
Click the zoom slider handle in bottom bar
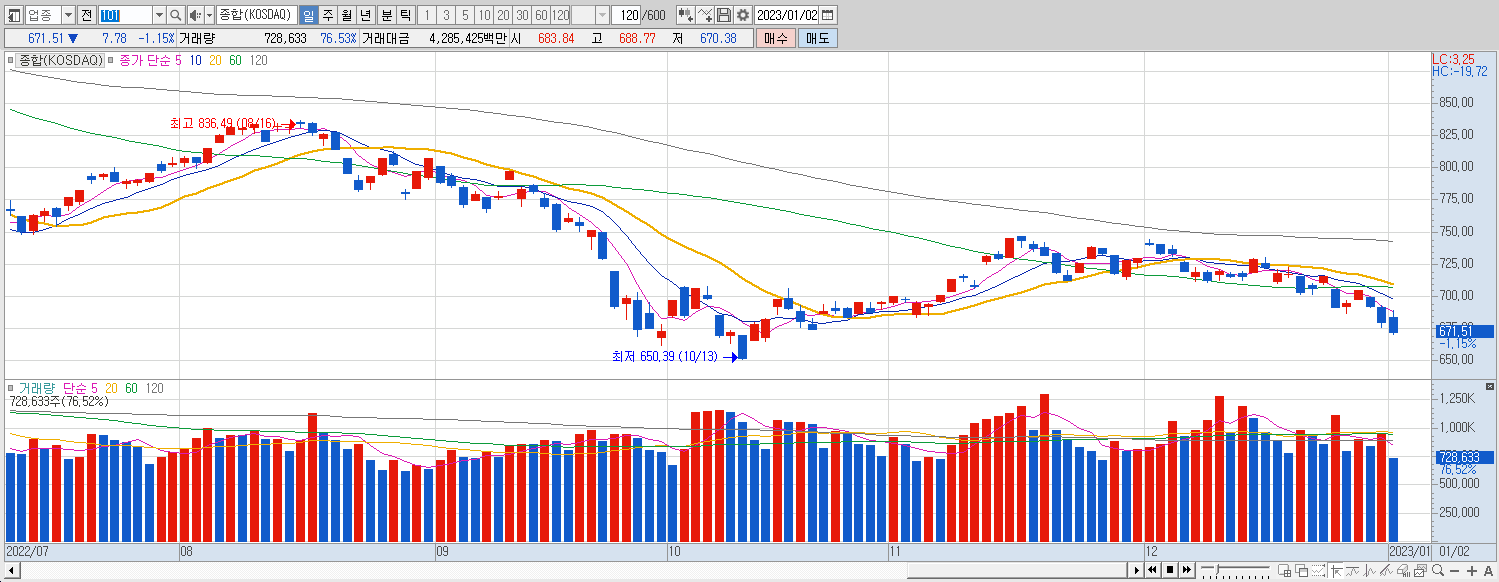[x=1217, y=570]
